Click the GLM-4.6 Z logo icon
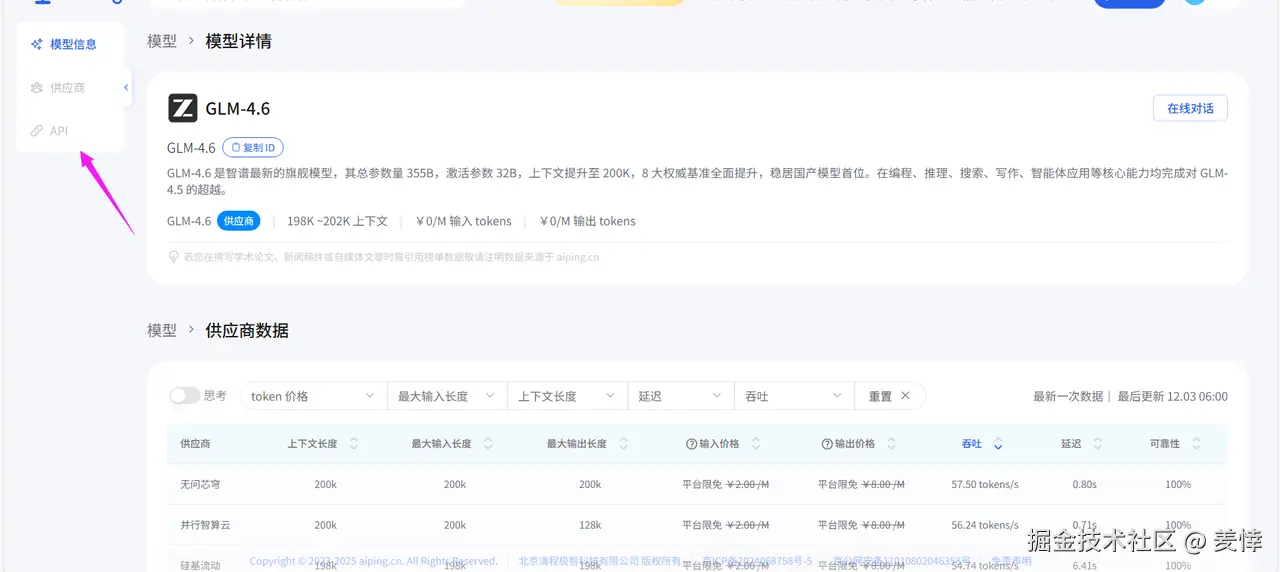1280x572 pixels. tap(183, 108)
